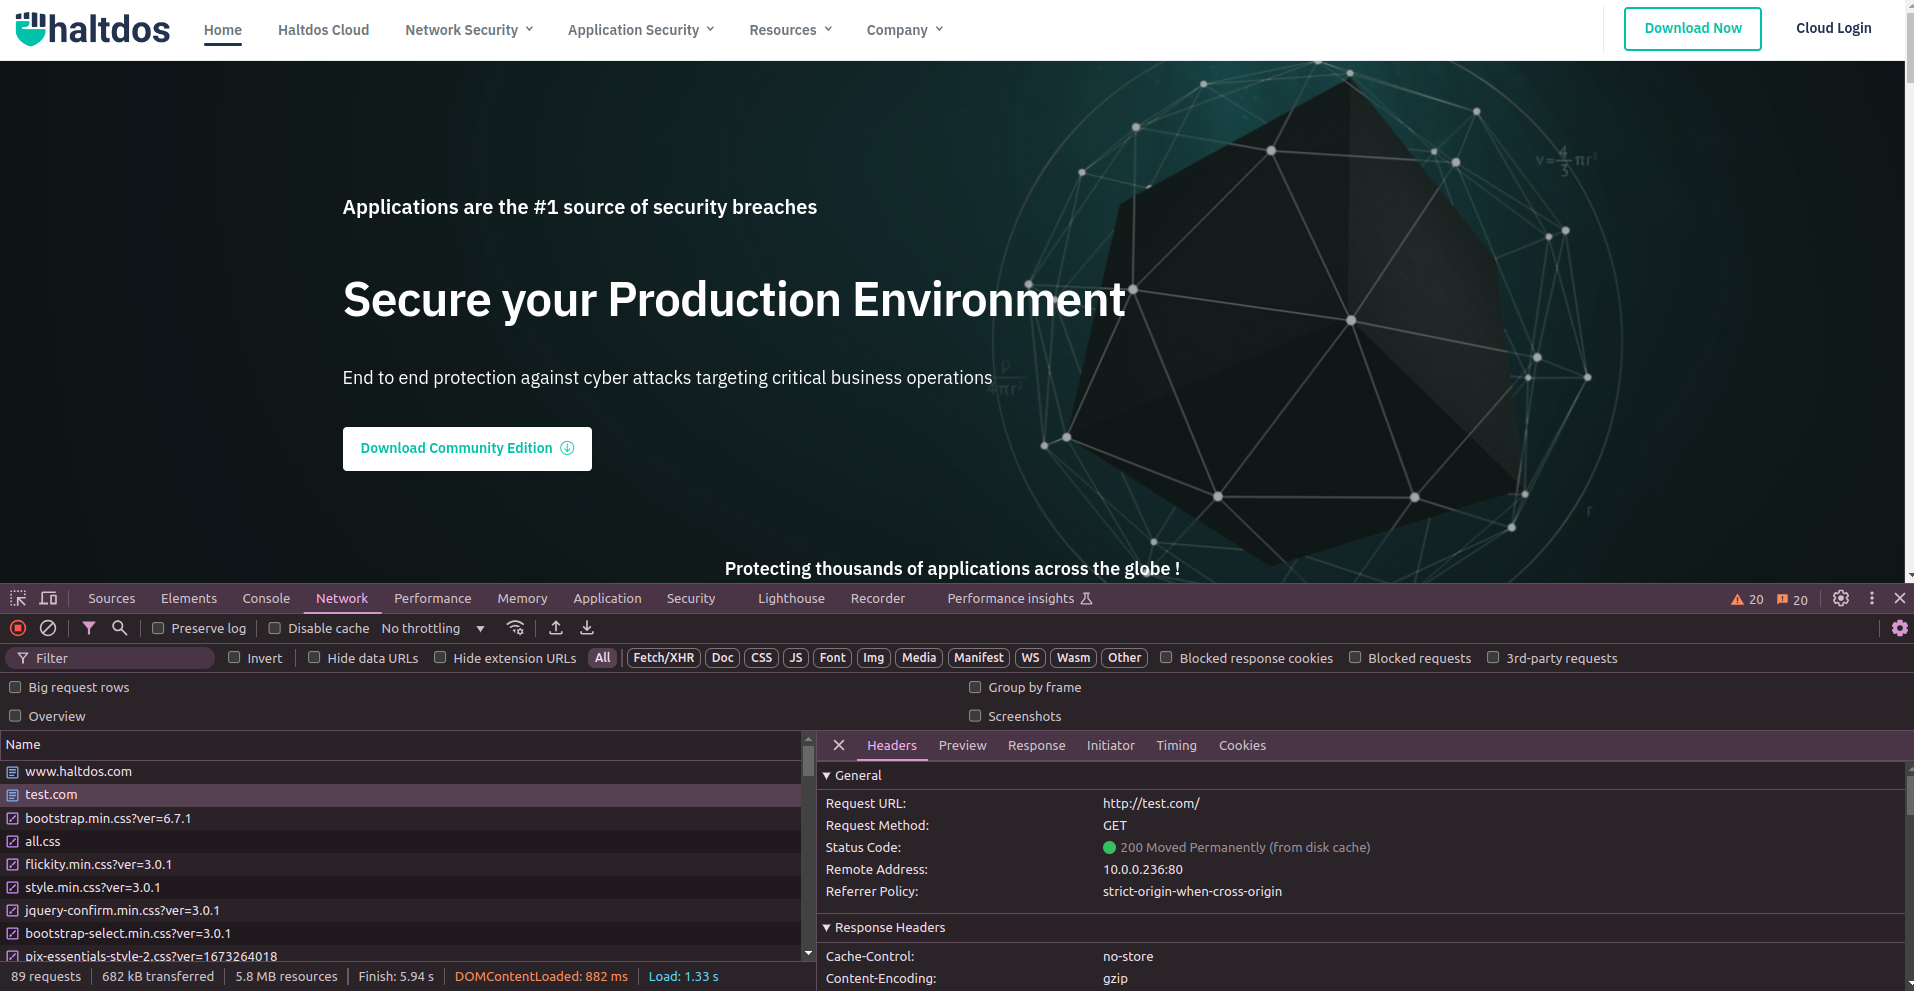The image size is (1914, 991).
Task: Toggle the Invert filter checkbox
Action: click(234, 657)
